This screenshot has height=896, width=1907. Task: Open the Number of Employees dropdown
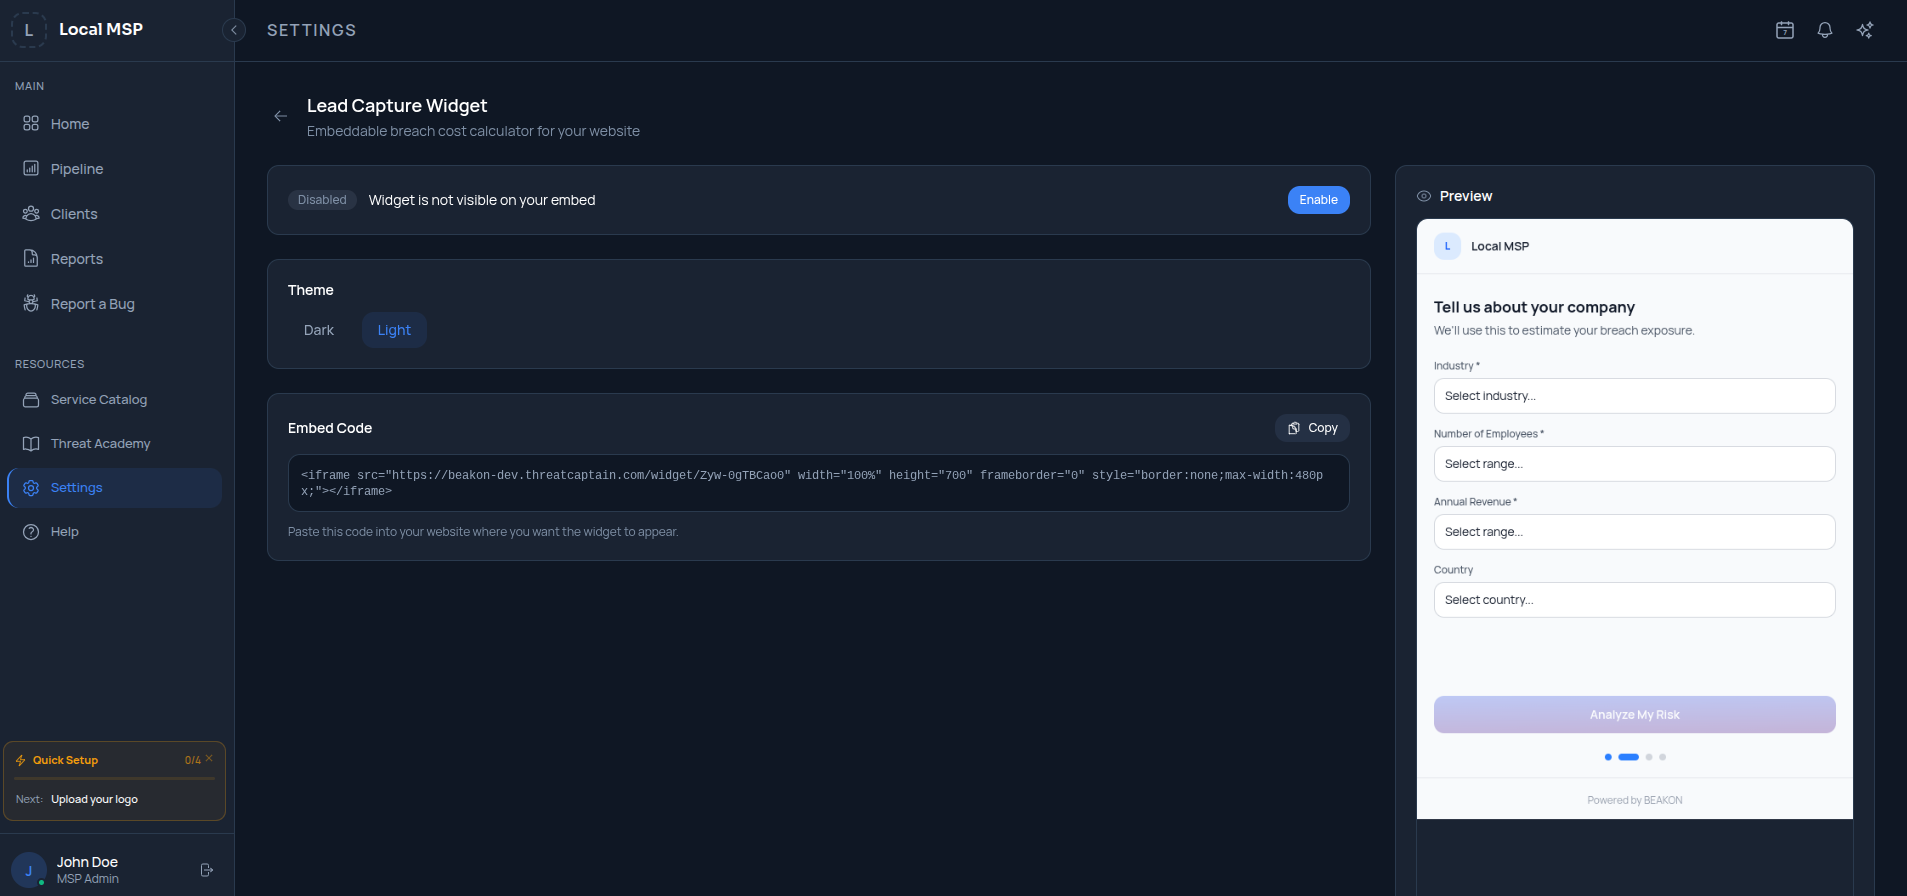point(1634,464)
